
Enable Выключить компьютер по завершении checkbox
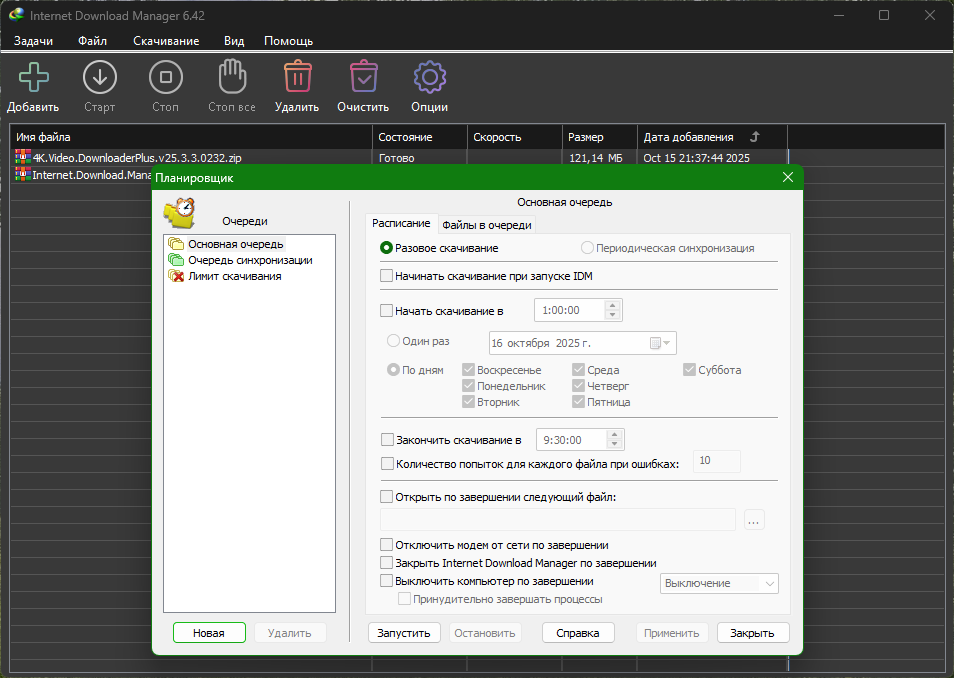click(387, 581)
